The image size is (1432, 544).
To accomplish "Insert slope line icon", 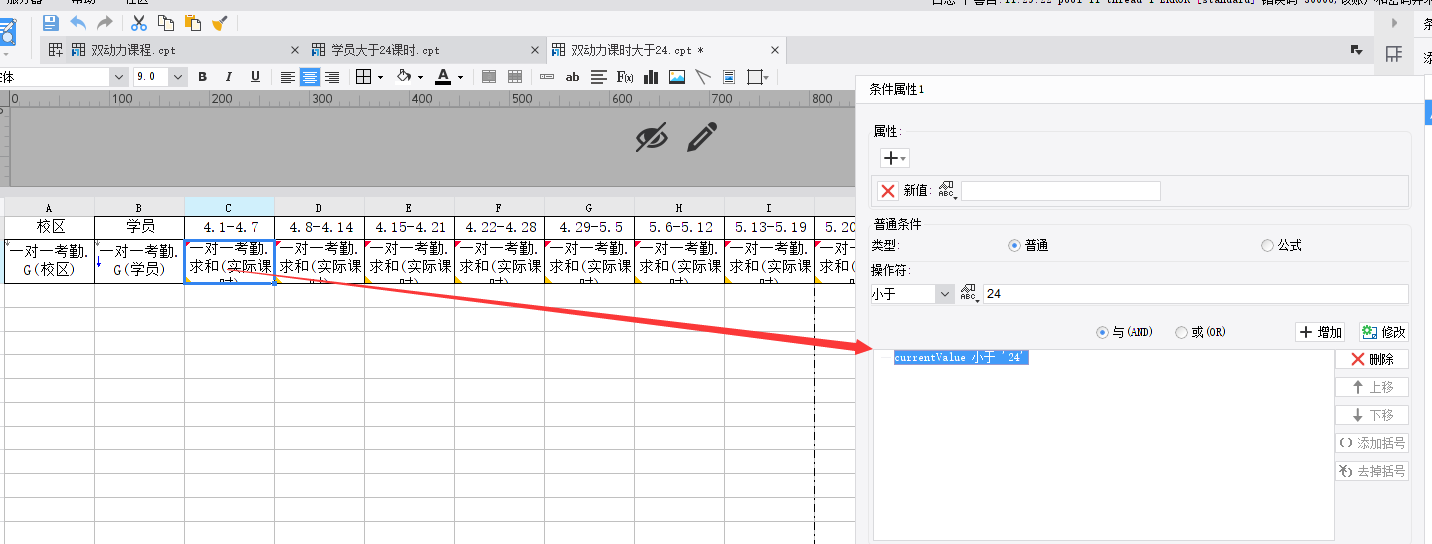I will point(703,77).
